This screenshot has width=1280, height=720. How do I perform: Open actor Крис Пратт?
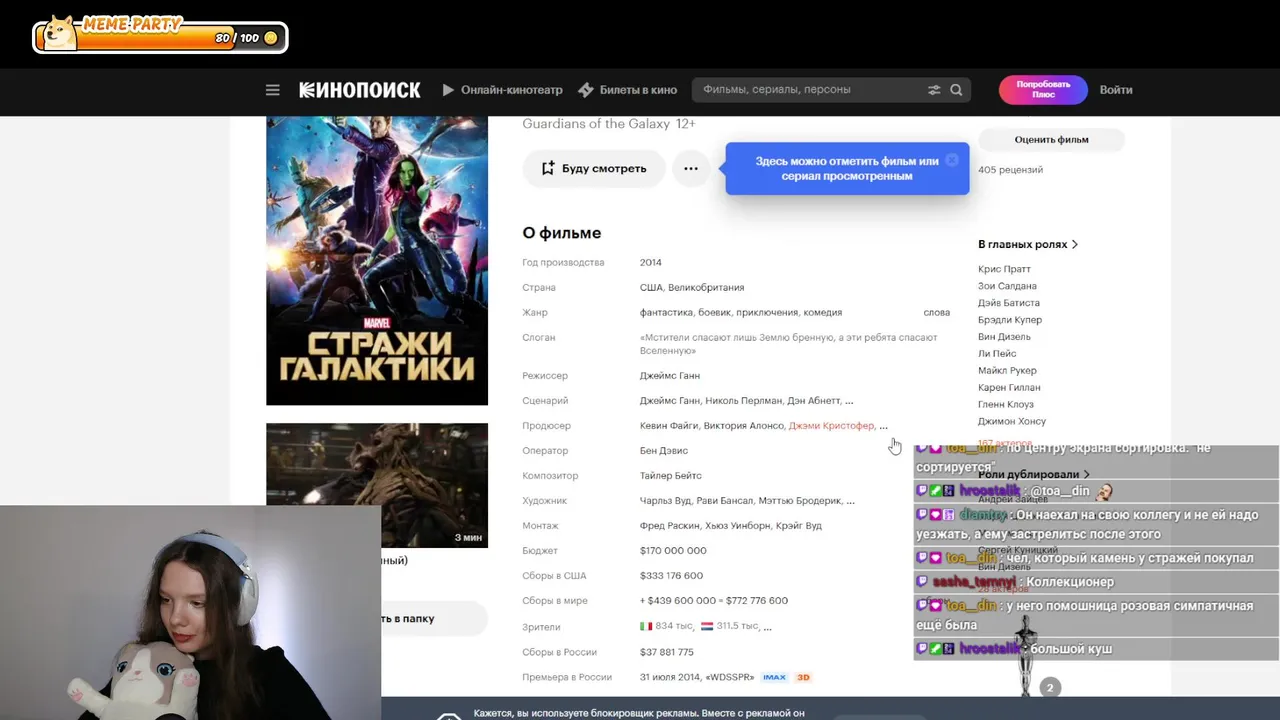[1004, 269]
